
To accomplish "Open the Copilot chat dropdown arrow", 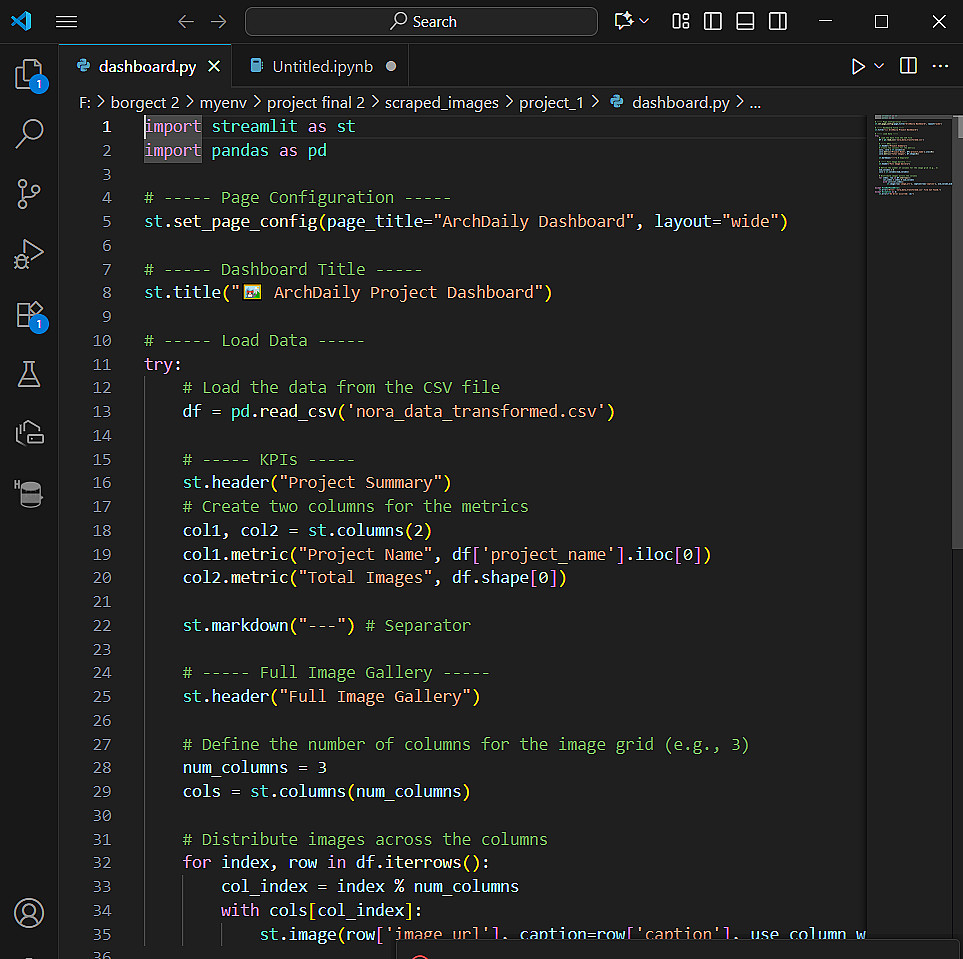I will (x=644, y=21).
